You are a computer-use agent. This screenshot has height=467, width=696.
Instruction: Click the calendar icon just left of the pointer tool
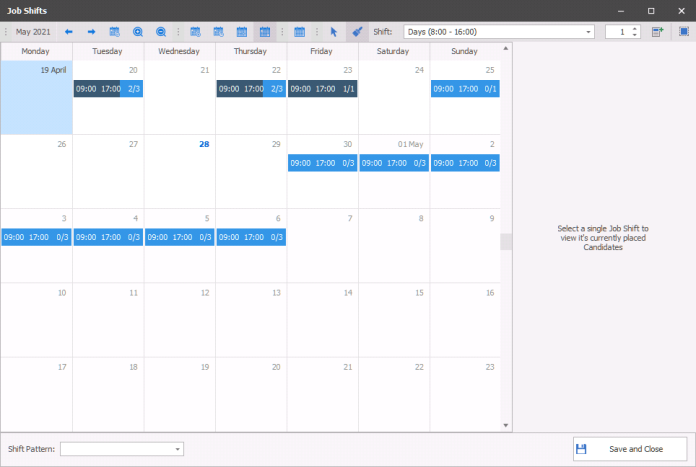pyautogui.click(x=300, y=32)
